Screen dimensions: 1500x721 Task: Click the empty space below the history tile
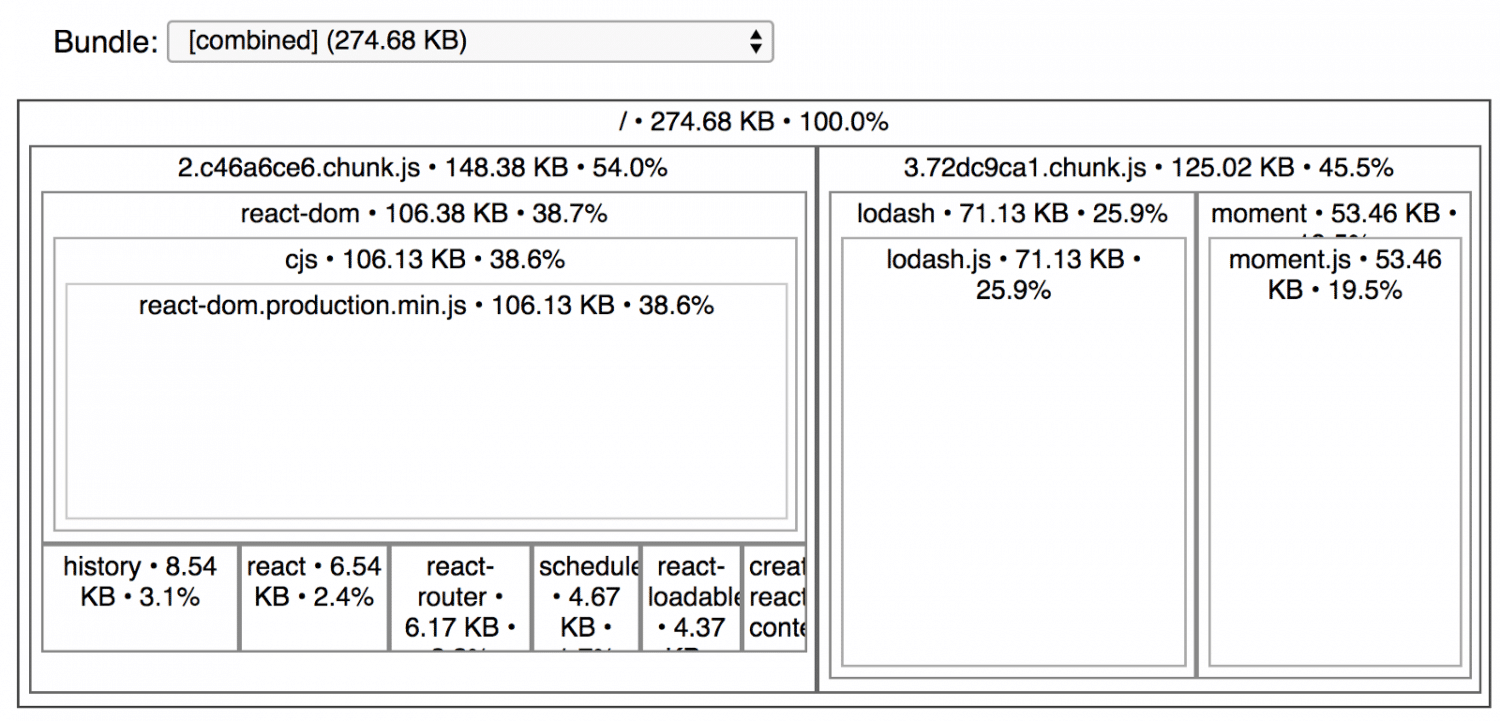(140, 671)
